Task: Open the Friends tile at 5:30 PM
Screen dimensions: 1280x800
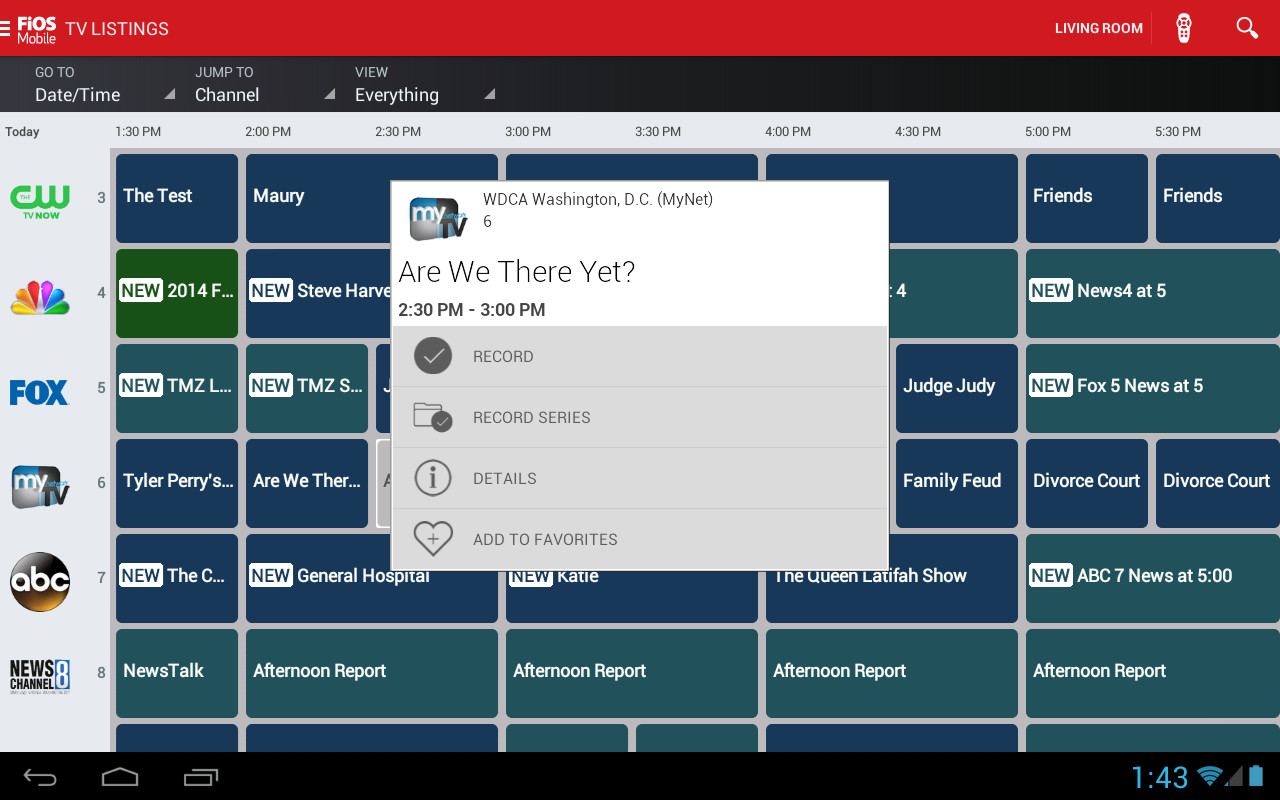Action: (1218, 198)
